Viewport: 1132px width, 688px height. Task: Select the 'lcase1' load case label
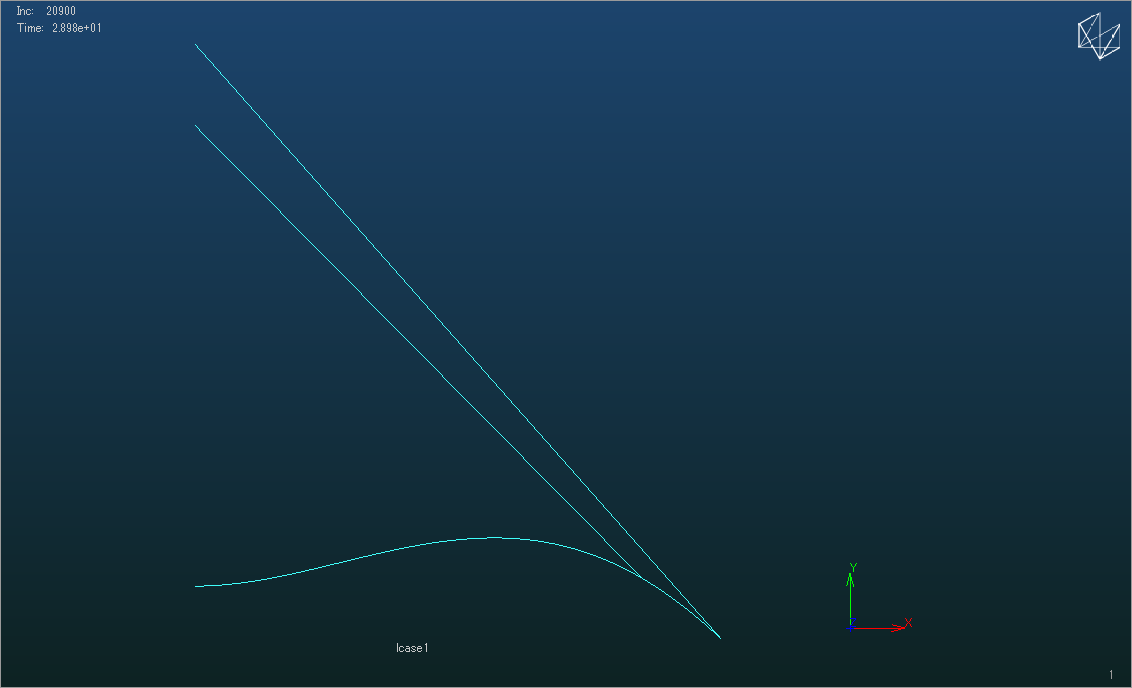412,648
